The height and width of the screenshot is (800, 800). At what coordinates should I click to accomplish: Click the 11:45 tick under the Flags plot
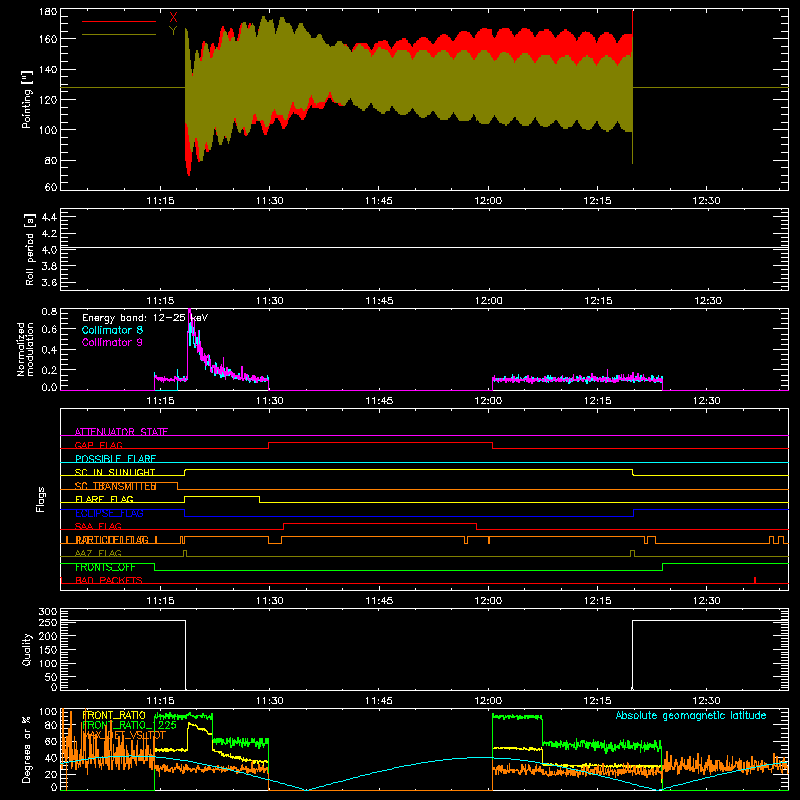pyautogui.click(x=379, y=601)
